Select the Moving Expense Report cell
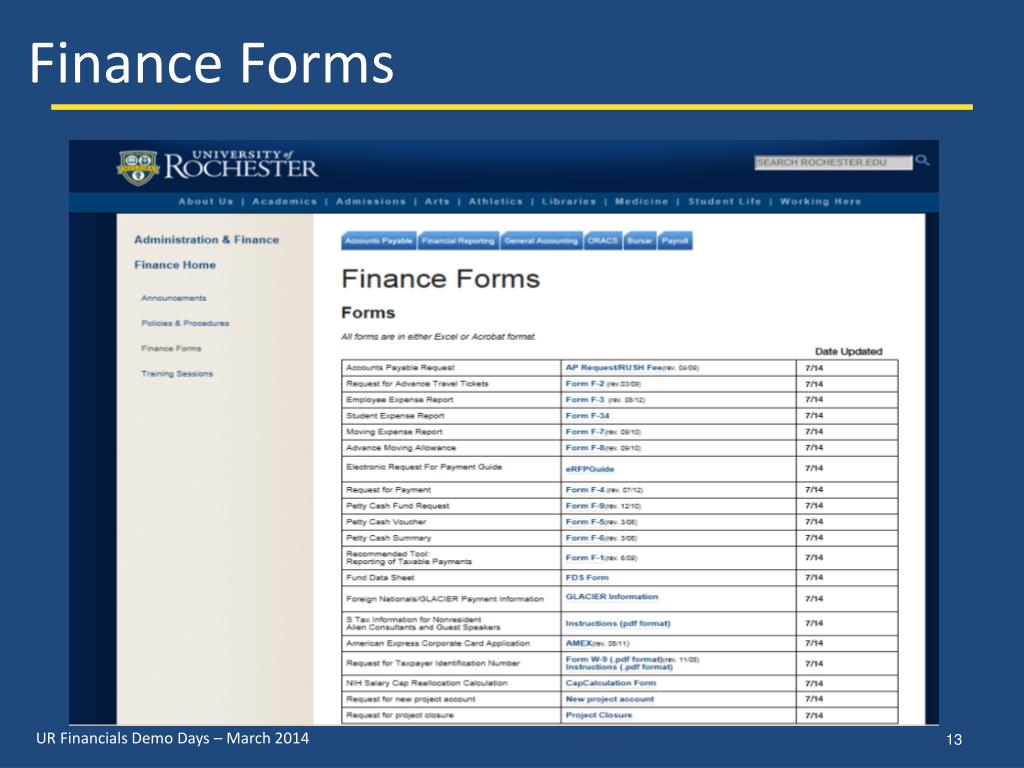This screenshot has height=768, width=1024. (451, 432)
